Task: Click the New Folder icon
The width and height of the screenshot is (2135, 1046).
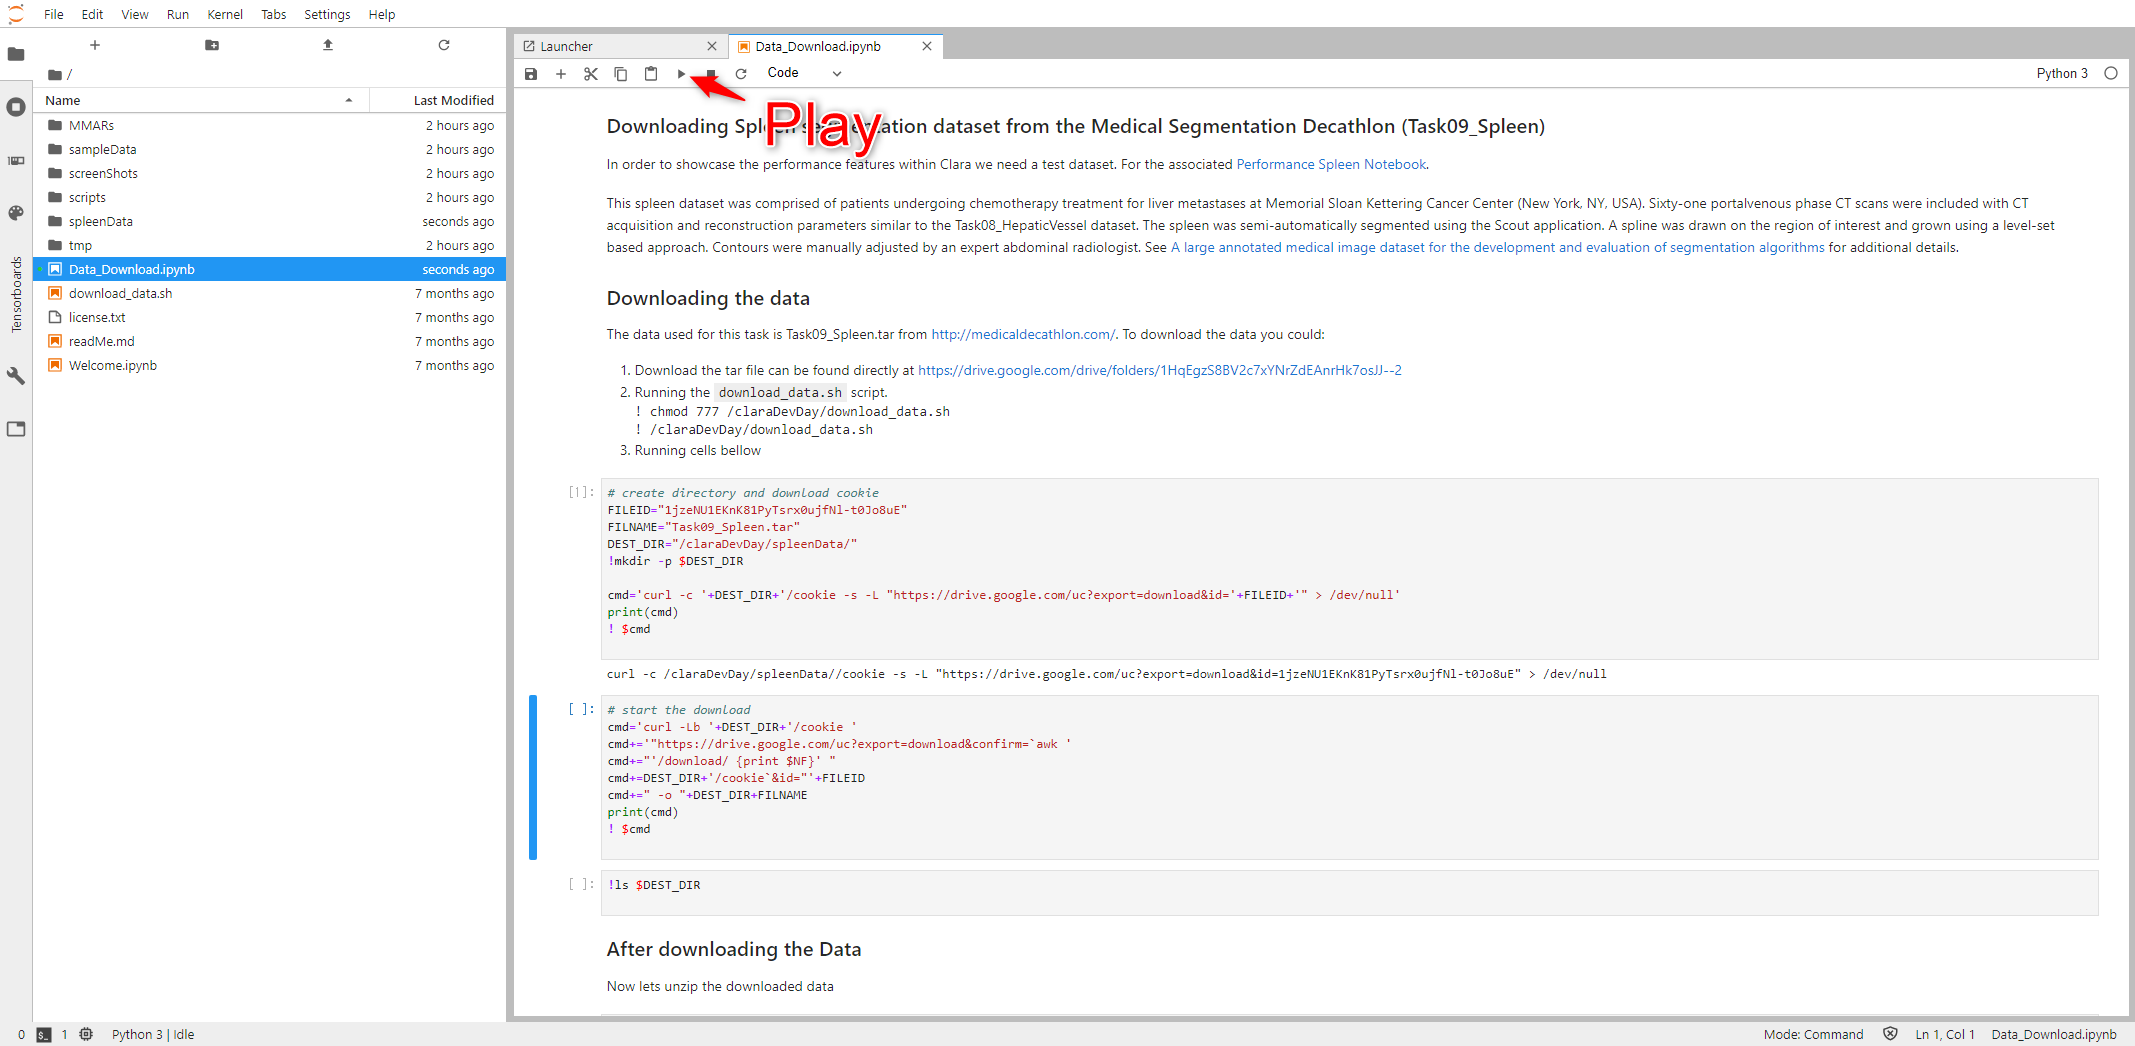Action: pos(212,45)
